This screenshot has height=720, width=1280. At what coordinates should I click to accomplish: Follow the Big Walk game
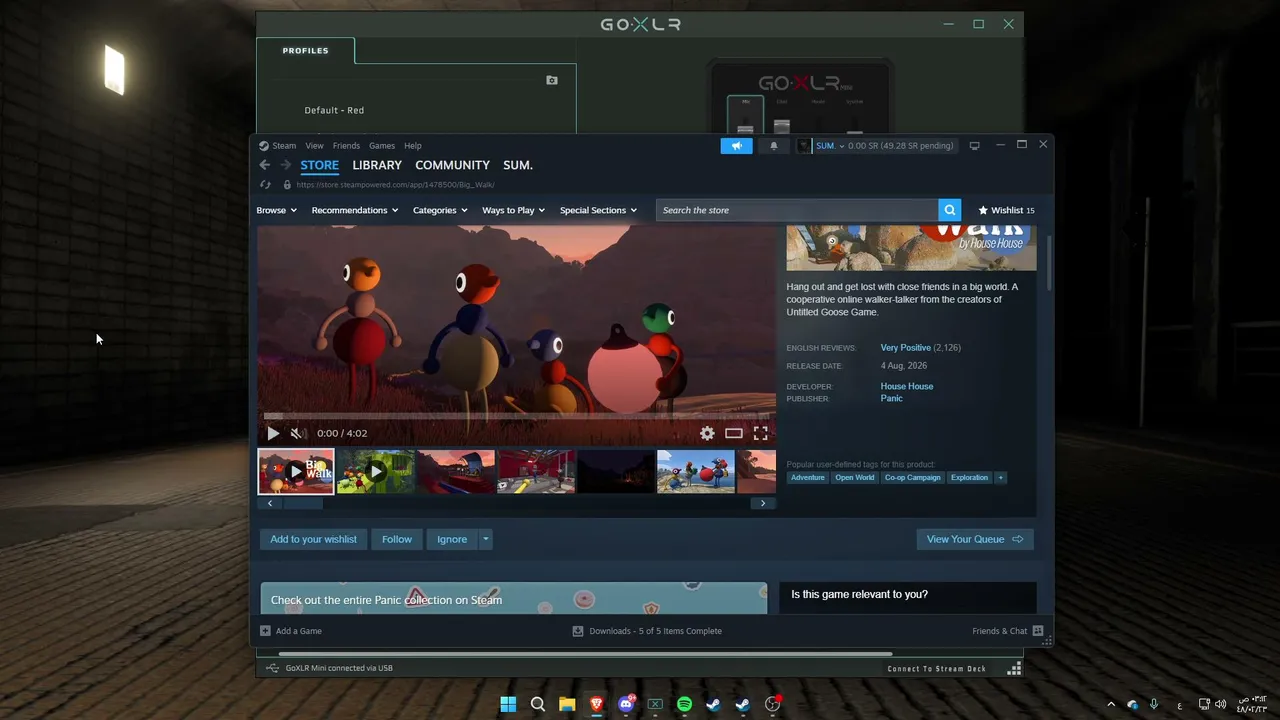(397, 539)
